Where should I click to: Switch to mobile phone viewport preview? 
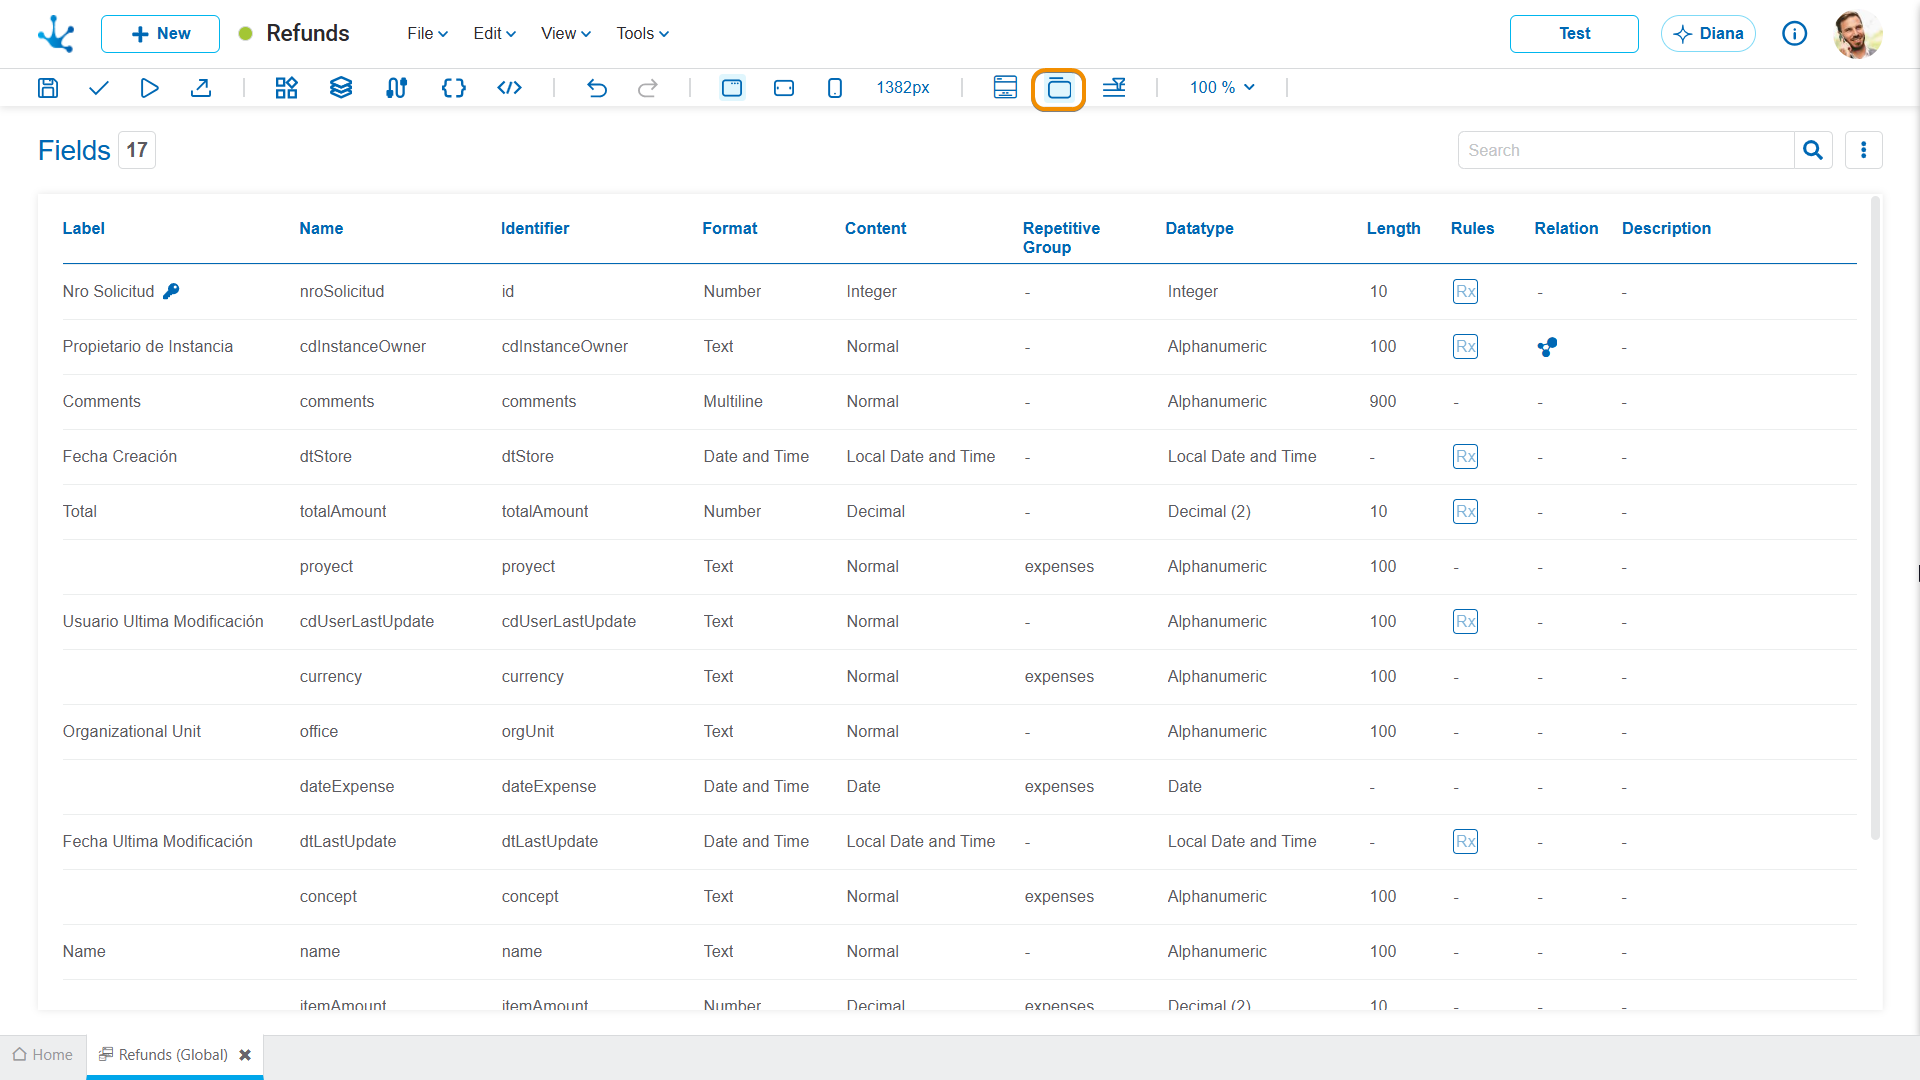835,88
